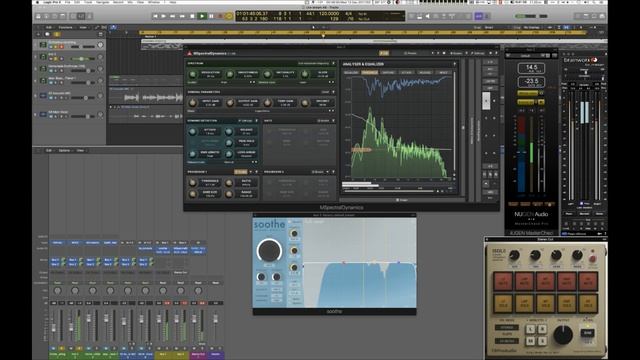Open the Library from the control bar
This screenshot has height=360, width=640.
[x=38, y=16]
